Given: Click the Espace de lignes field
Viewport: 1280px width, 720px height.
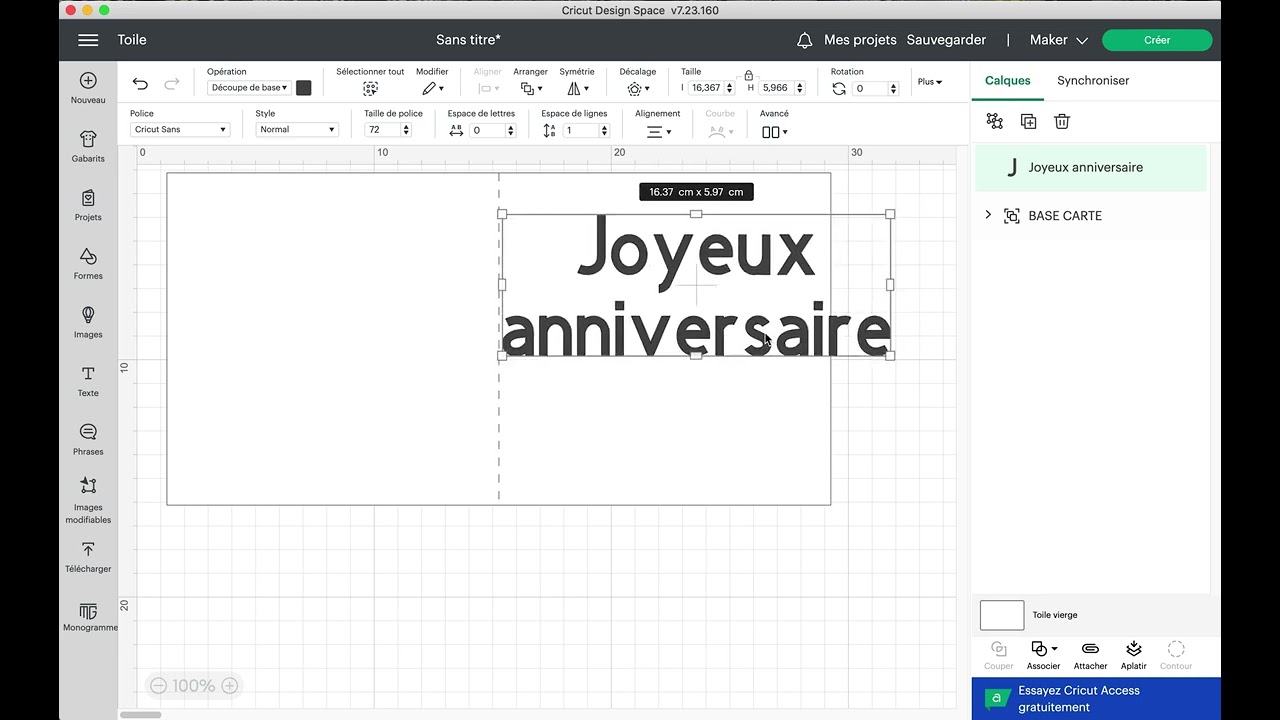Looking at the screenshot, I should 580,130.
